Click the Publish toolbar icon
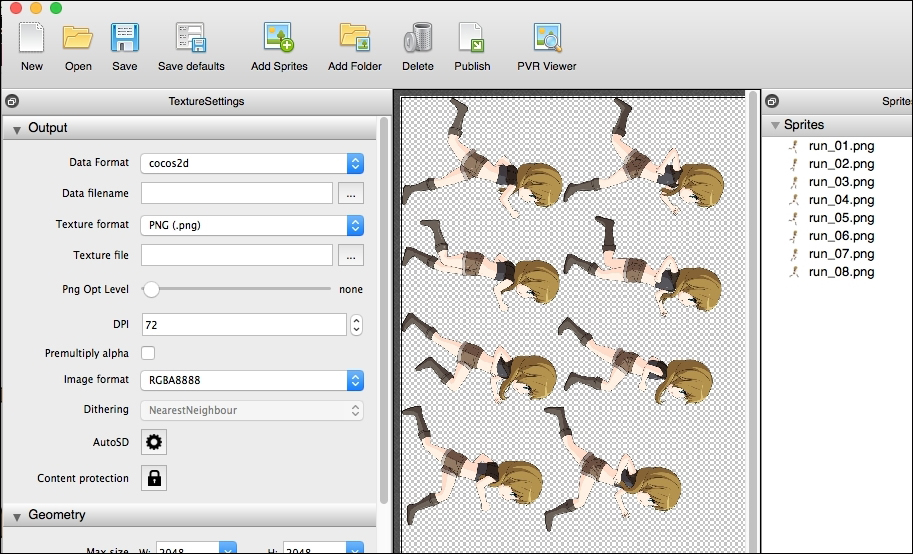Screen dimensions: 913x554 (x=472, y=38)
